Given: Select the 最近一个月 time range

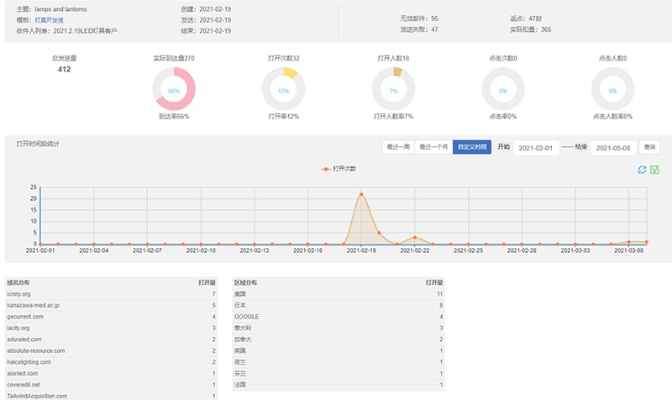Looking at the screenshot, I should (x=434, y=147).
